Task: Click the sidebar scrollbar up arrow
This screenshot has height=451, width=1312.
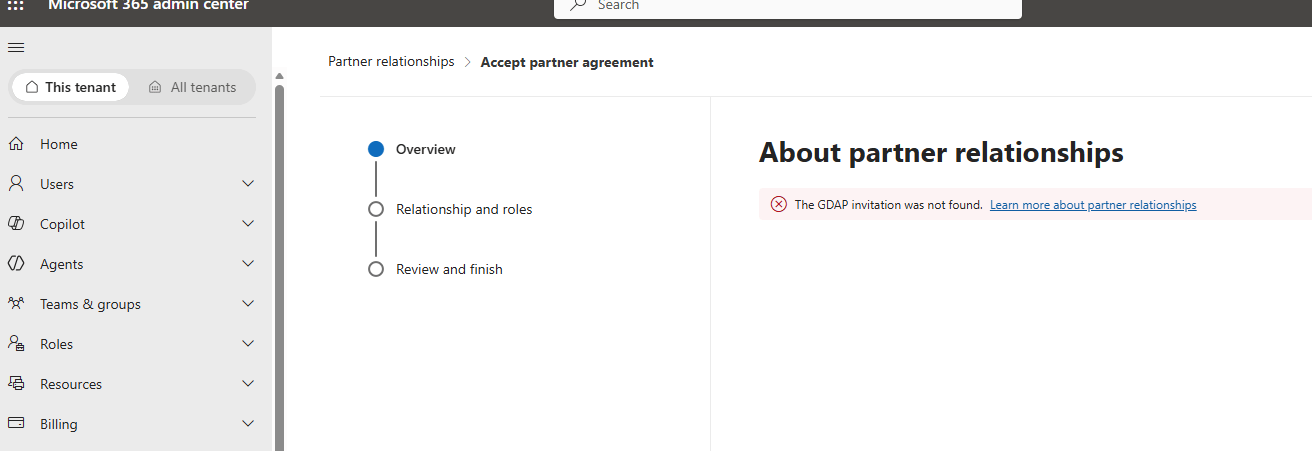Action: coord(280,77)
